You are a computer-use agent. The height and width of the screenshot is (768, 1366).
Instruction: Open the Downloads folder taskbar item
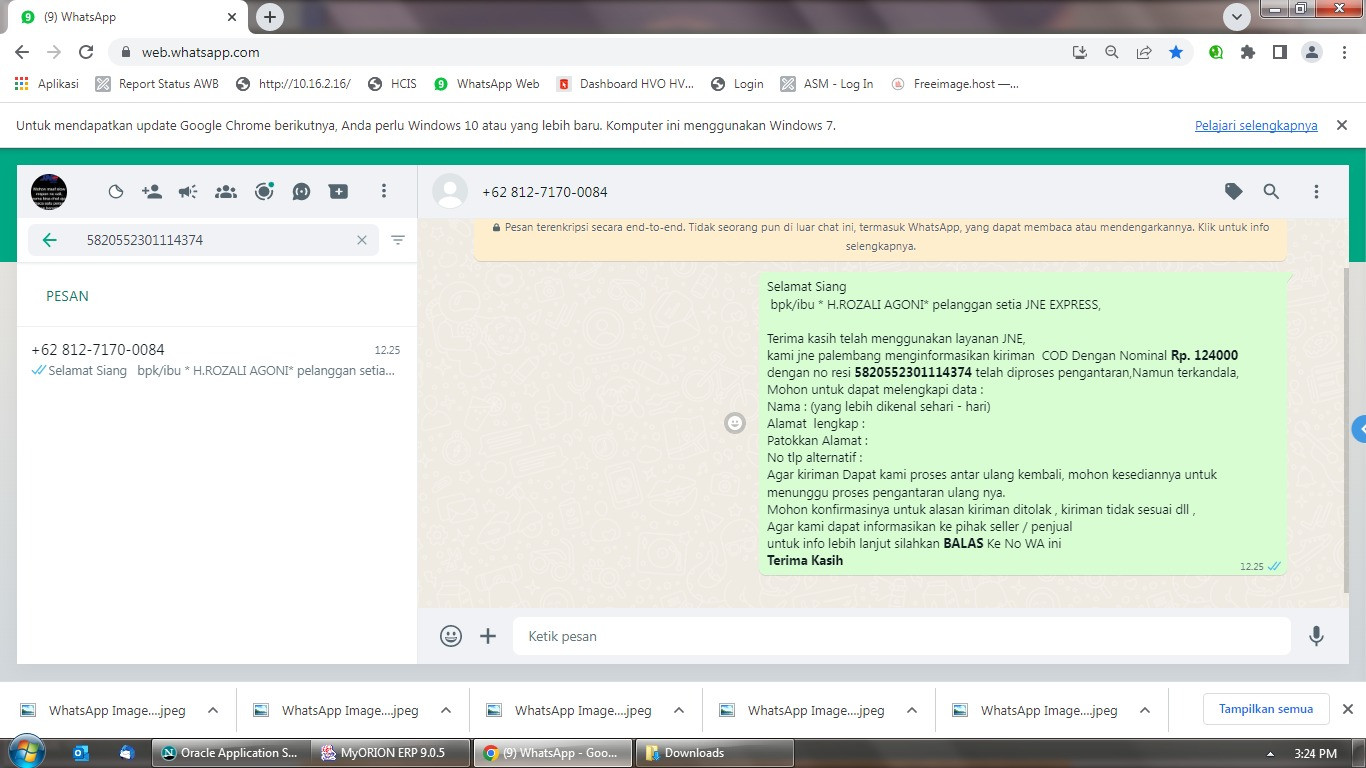click(714, 753)
